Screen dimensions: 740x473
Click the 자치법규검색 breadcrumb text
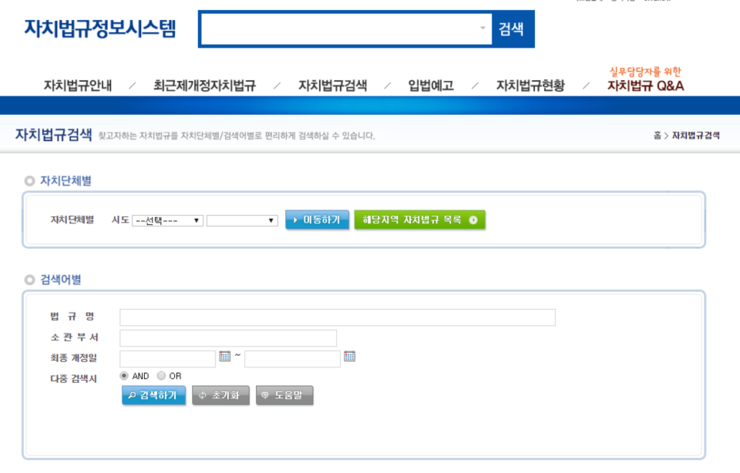696,135
